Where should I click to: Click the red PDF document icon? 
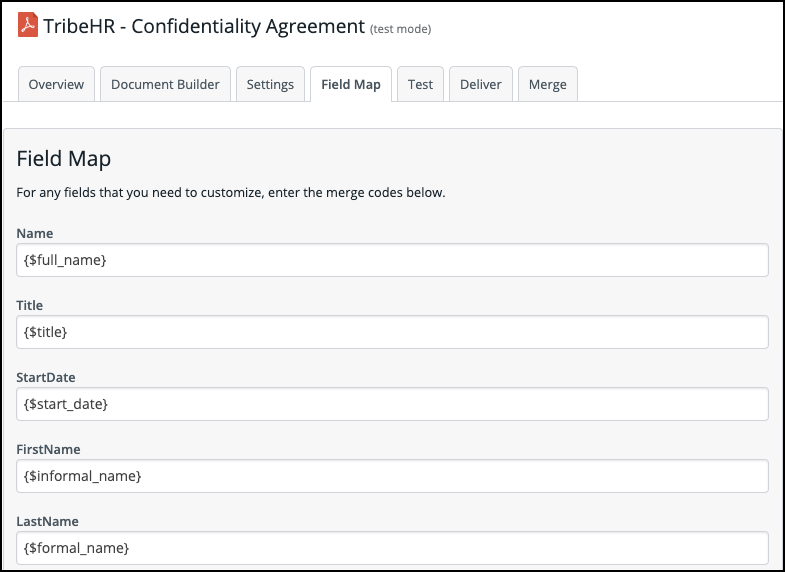(x=28, y=25)
